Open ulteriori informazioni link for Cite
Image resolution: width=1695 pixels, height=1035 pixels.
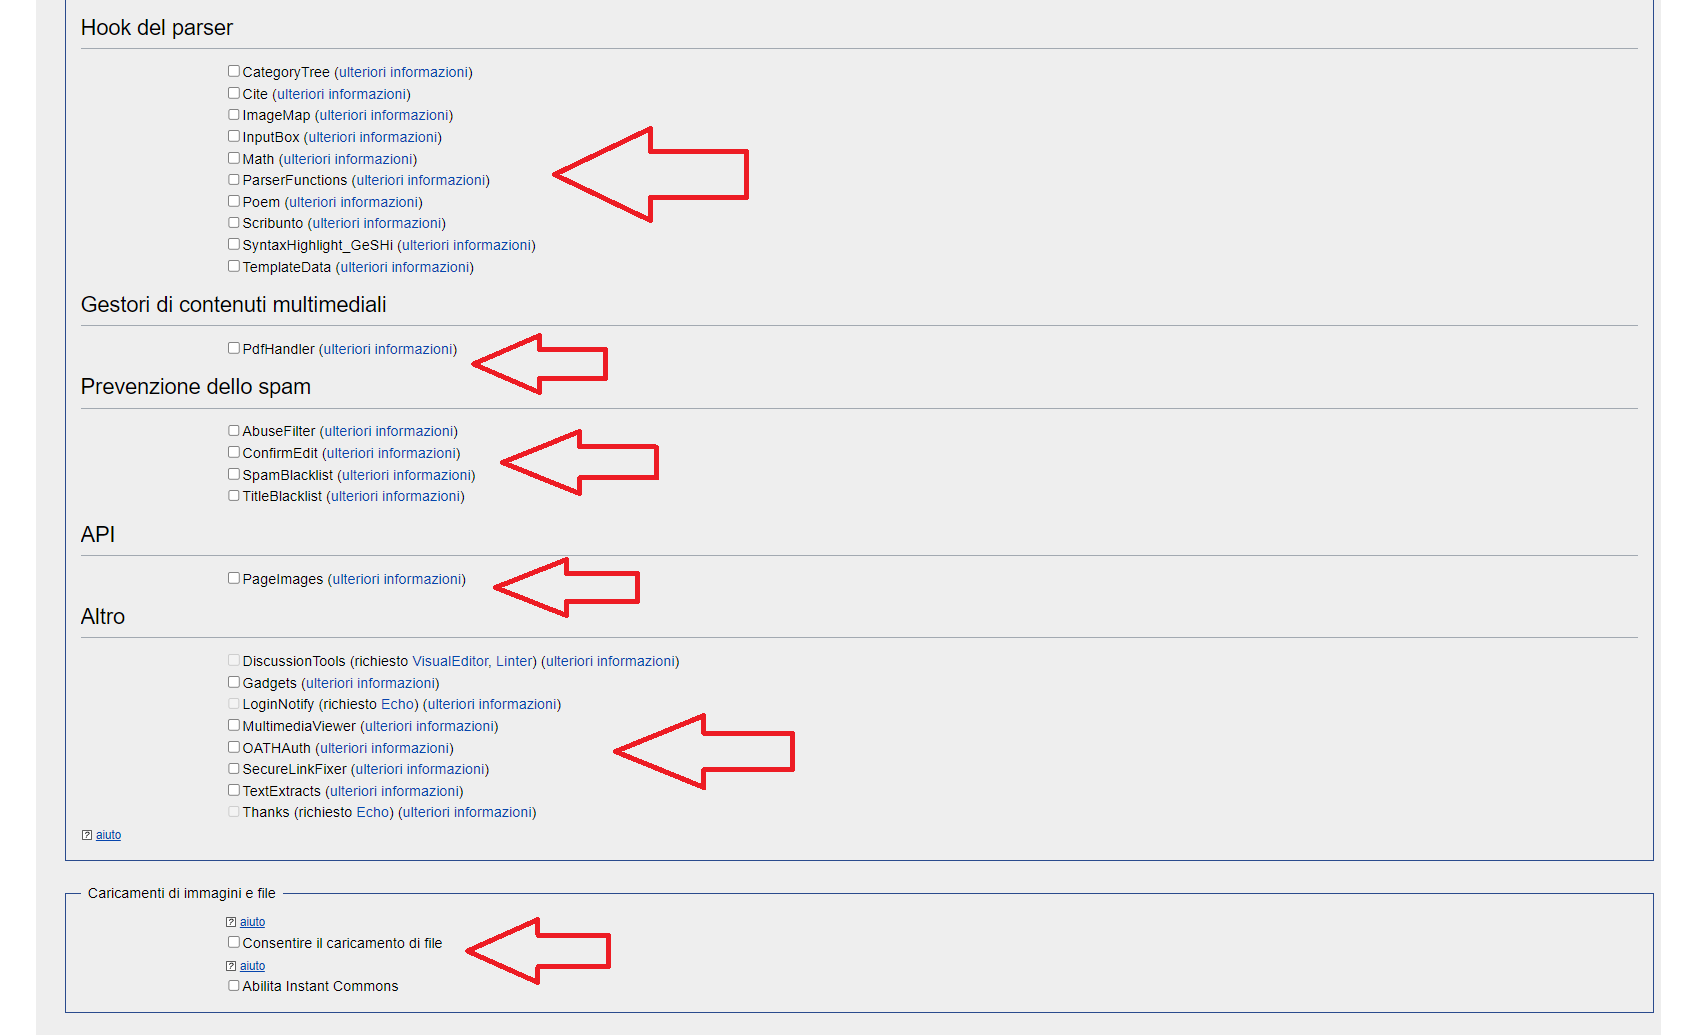[342, 94]
